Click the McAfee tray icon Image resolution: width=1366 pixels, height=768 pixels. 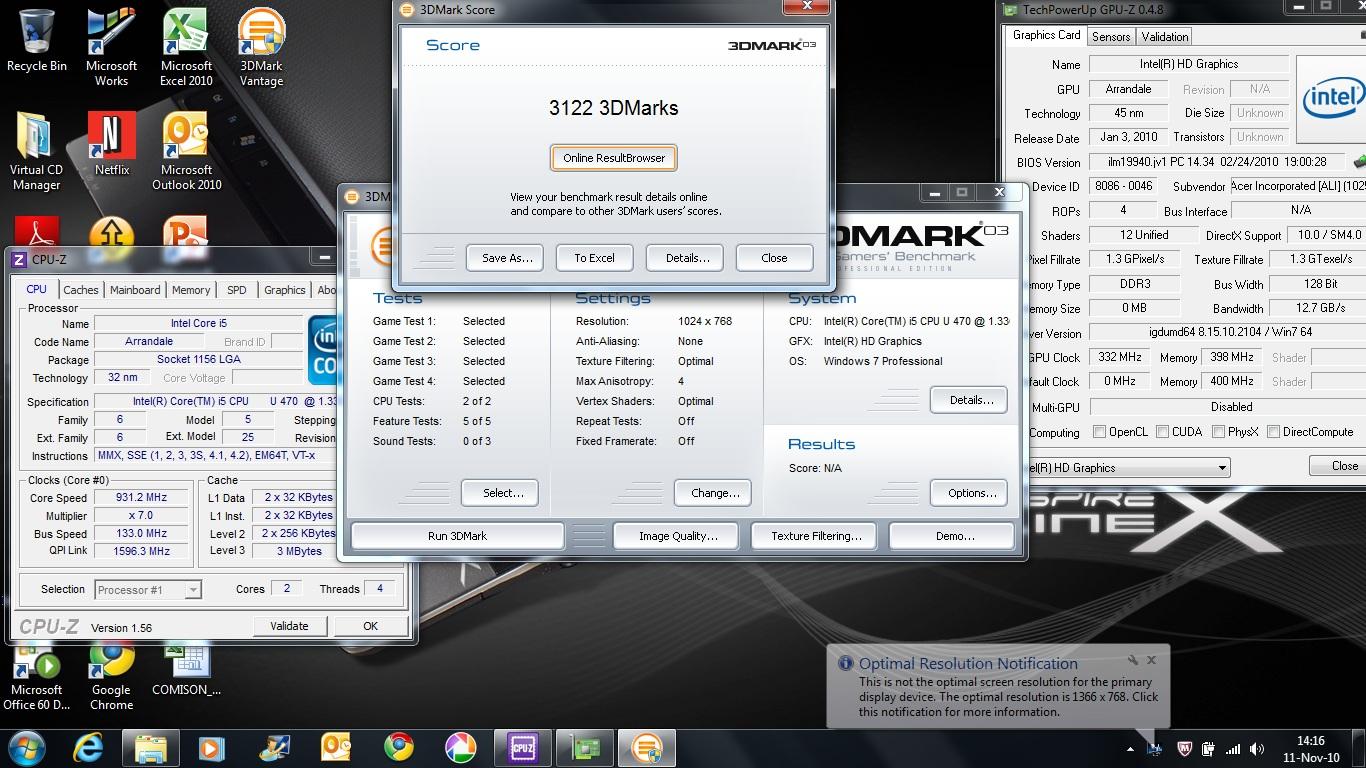(x=1185, y=748)
